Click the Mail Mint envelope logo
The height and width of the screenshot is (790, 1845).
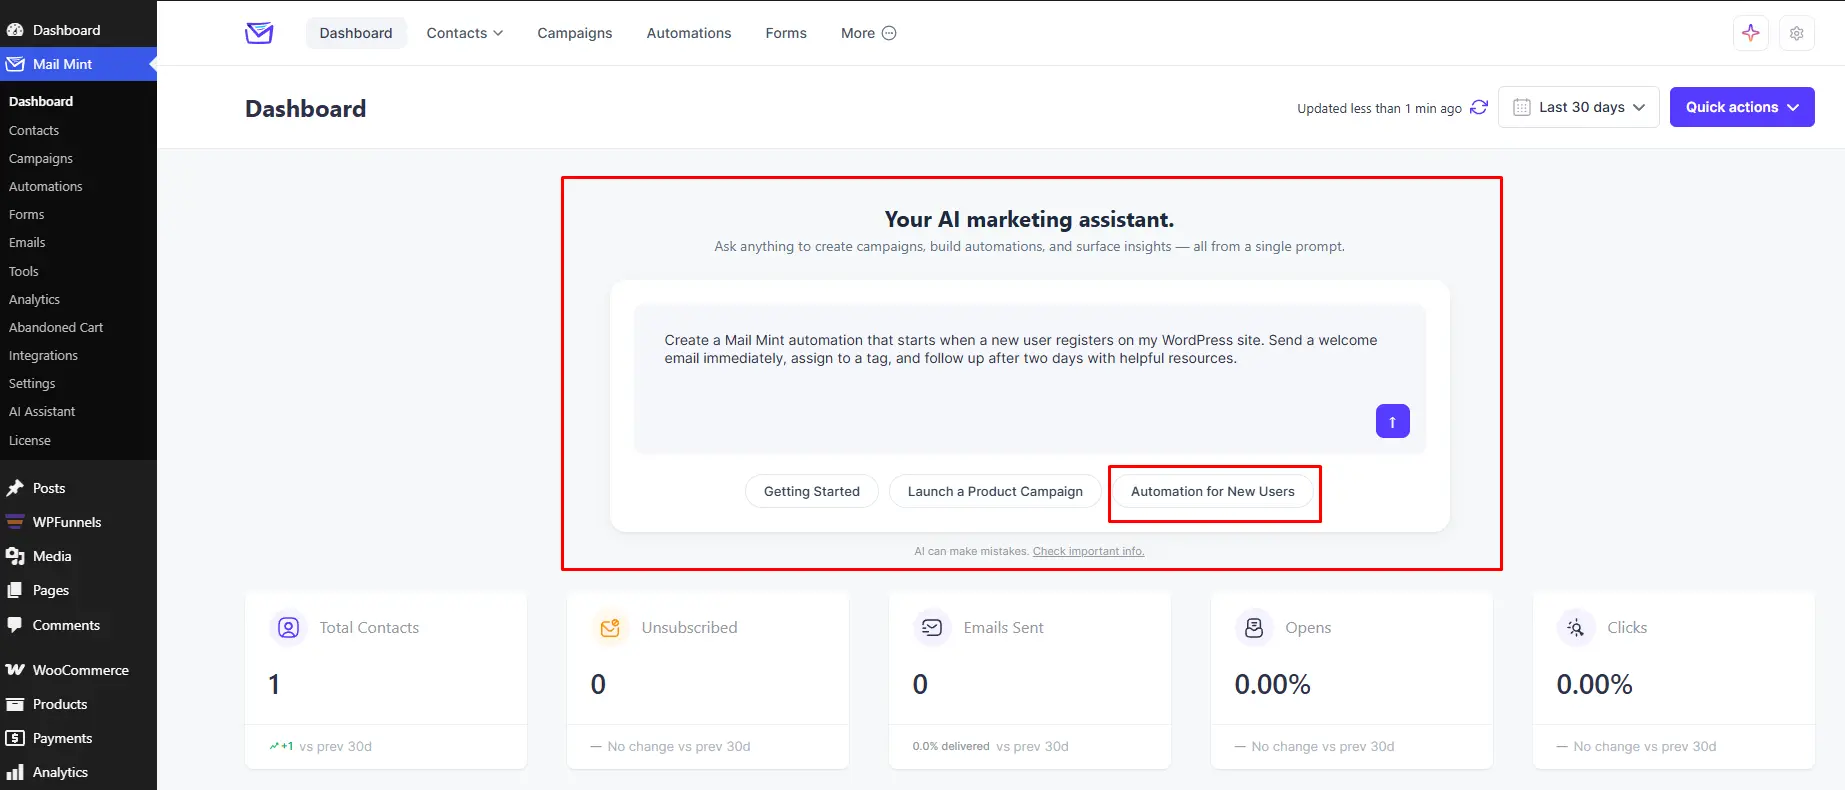259,33
